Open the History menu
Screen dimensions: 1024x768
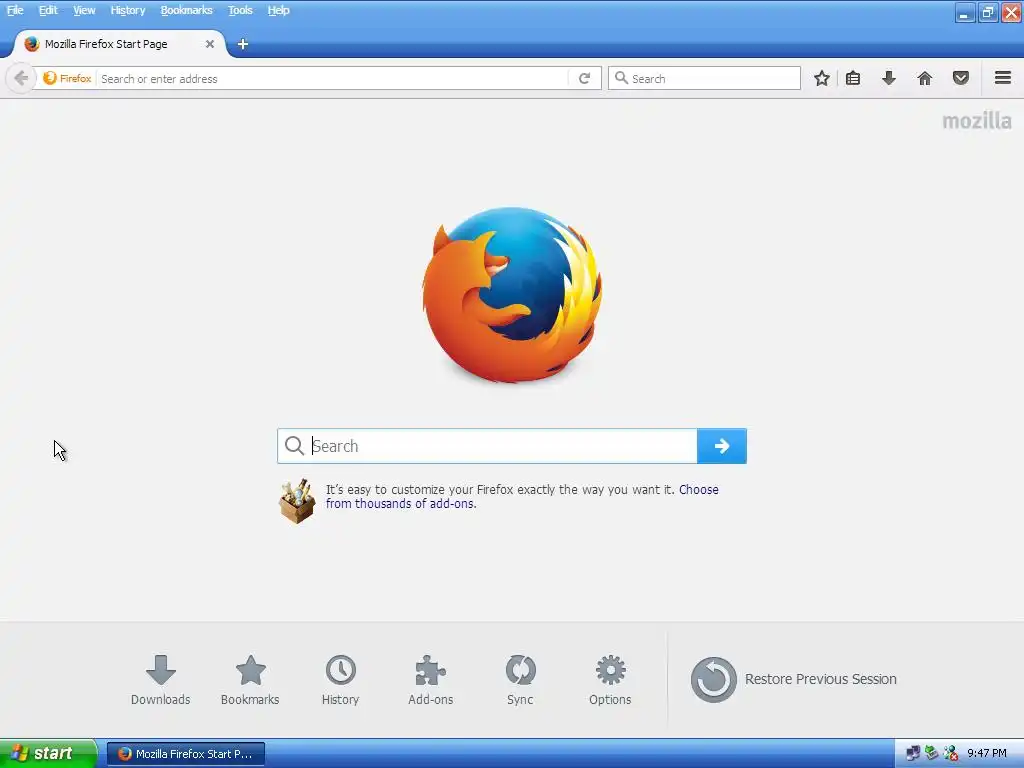[127, 10]
